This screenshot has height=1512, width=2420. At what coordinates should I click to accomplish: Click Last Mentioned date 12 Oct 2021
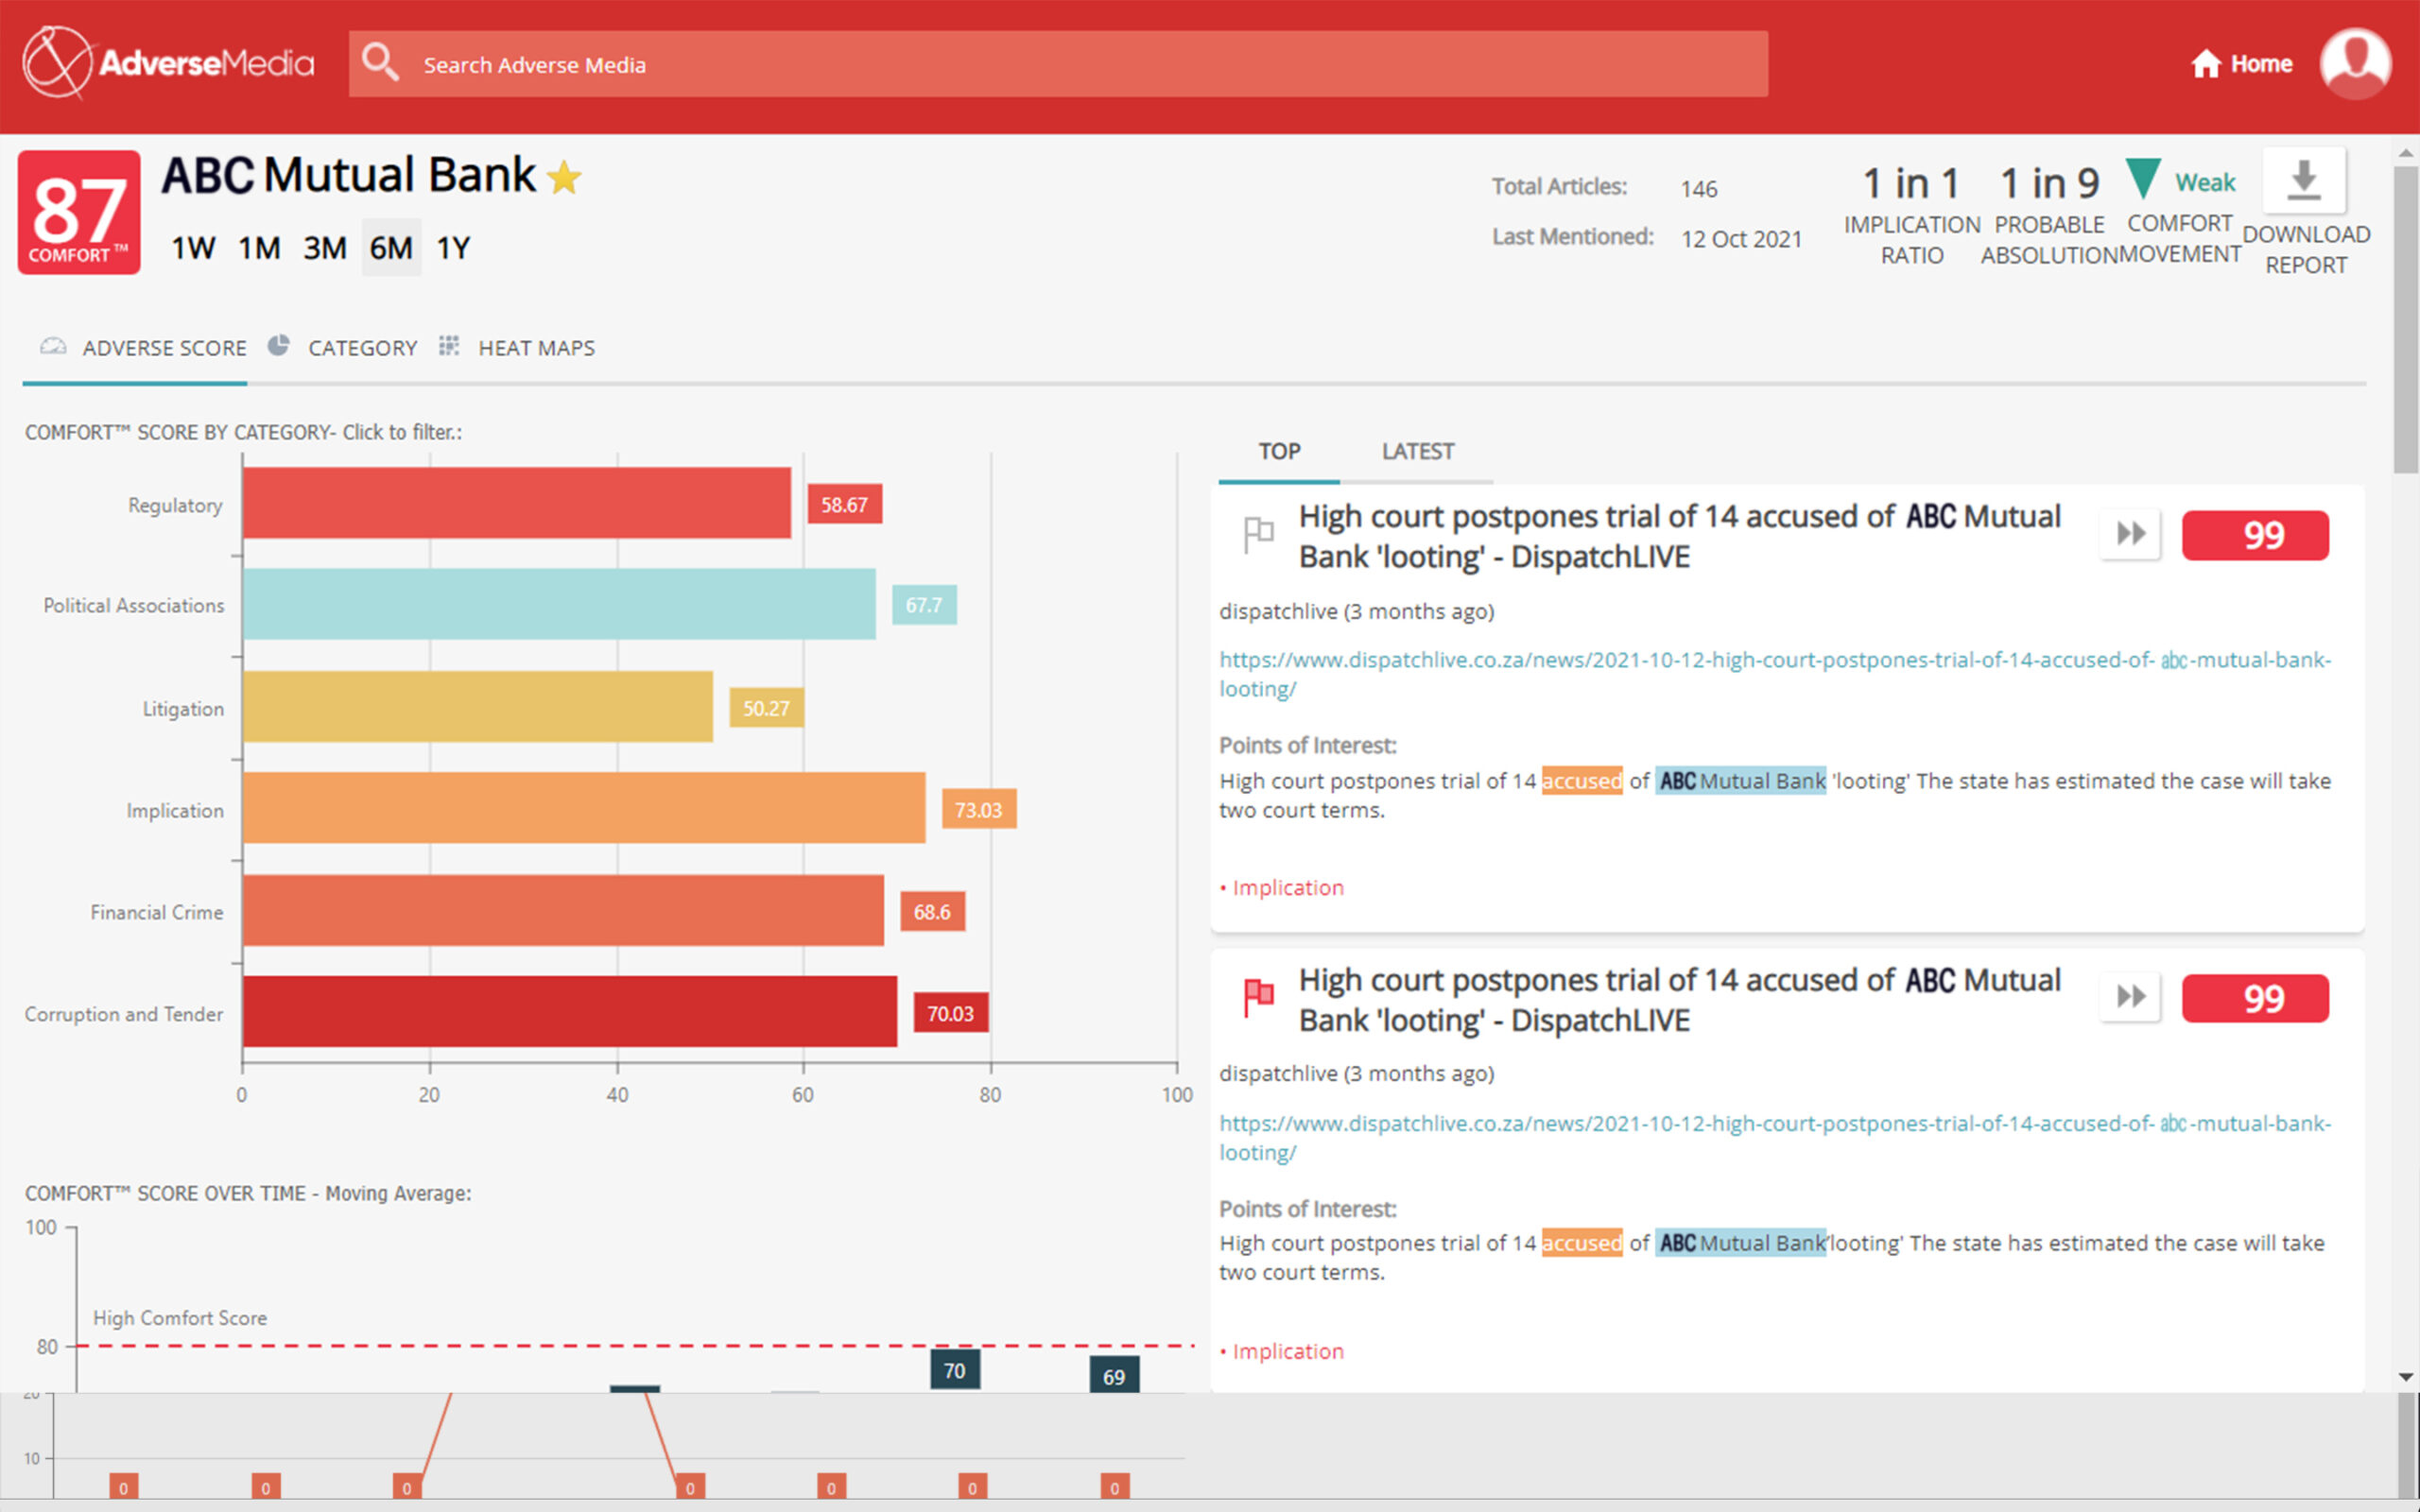pos(1741,239)
